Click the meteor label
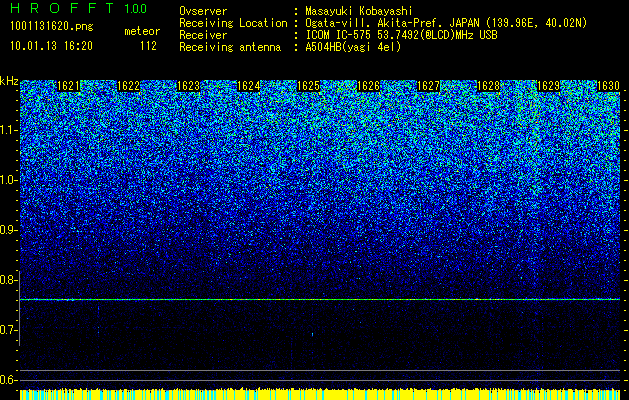The image size is (629, 400). pos(142,31)
